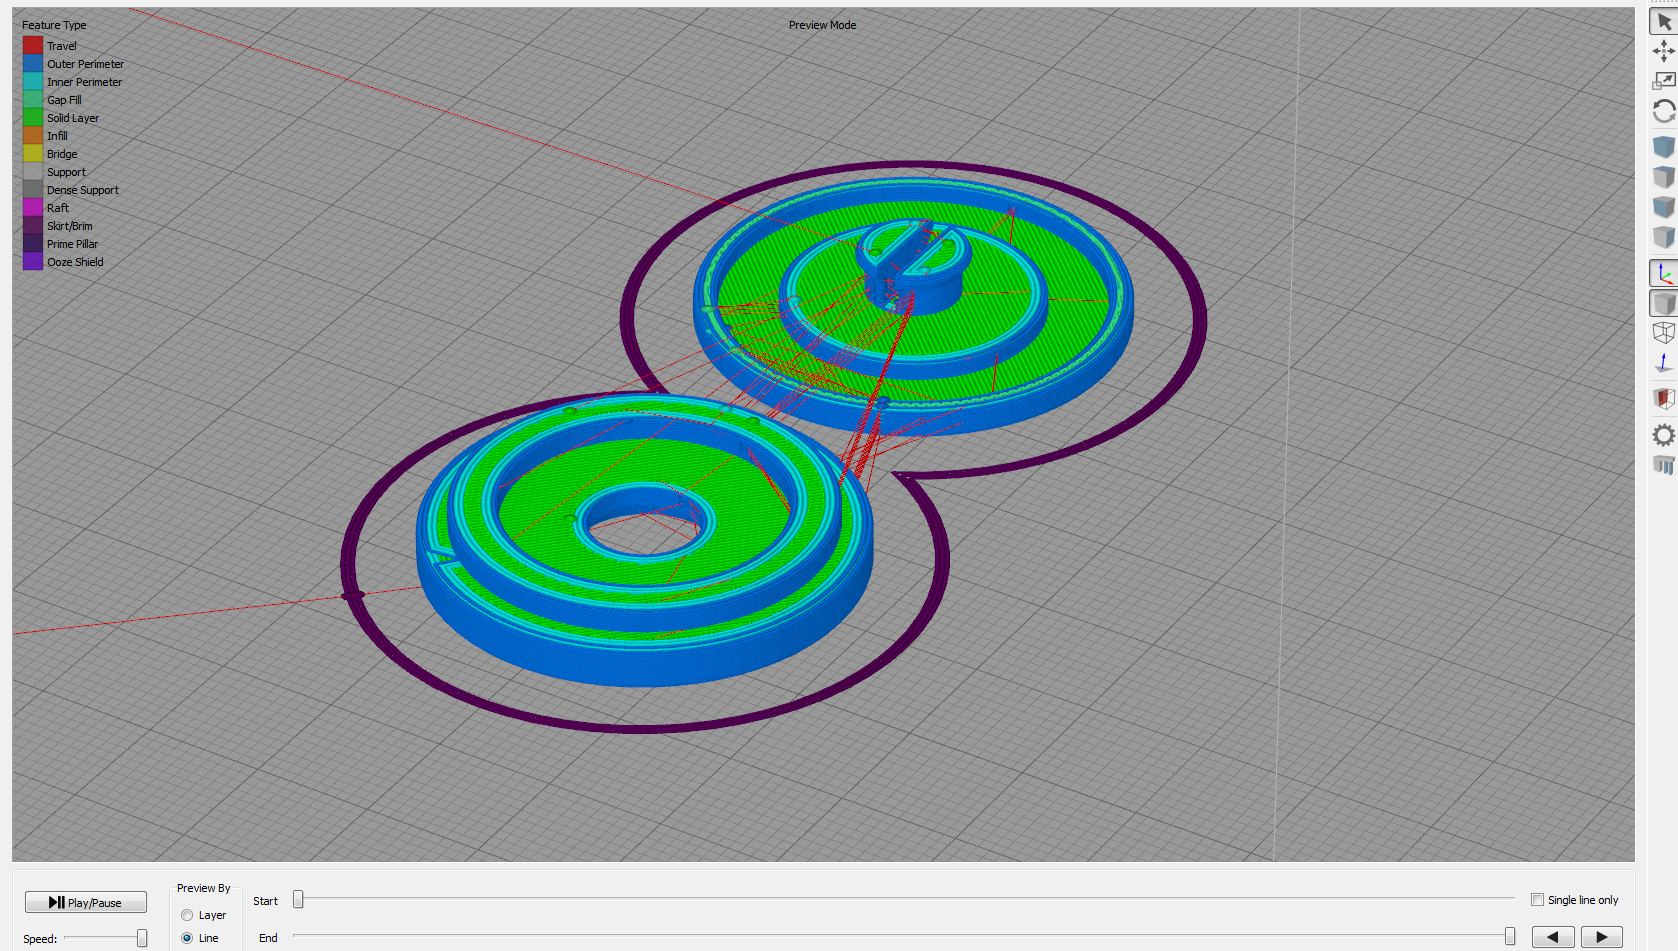The height and width of the screenshot is (951, 1678).
Task: Open machine control panel icon
Action: click(x=1664, y=465)
